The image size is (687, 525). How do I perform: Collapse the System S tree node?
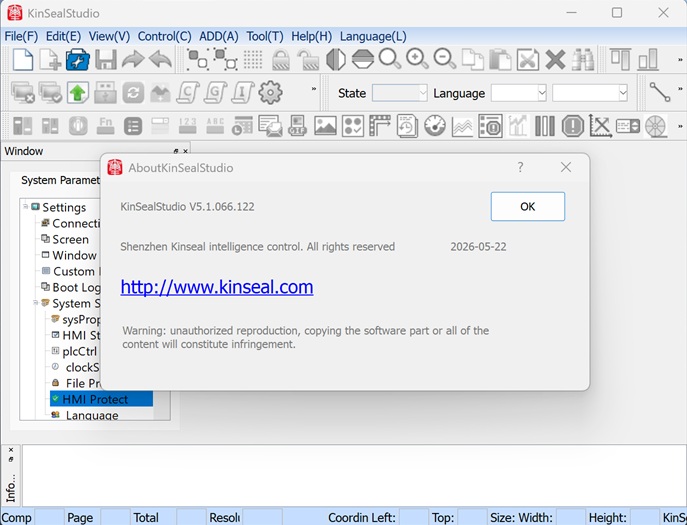(x=36, y=302)
